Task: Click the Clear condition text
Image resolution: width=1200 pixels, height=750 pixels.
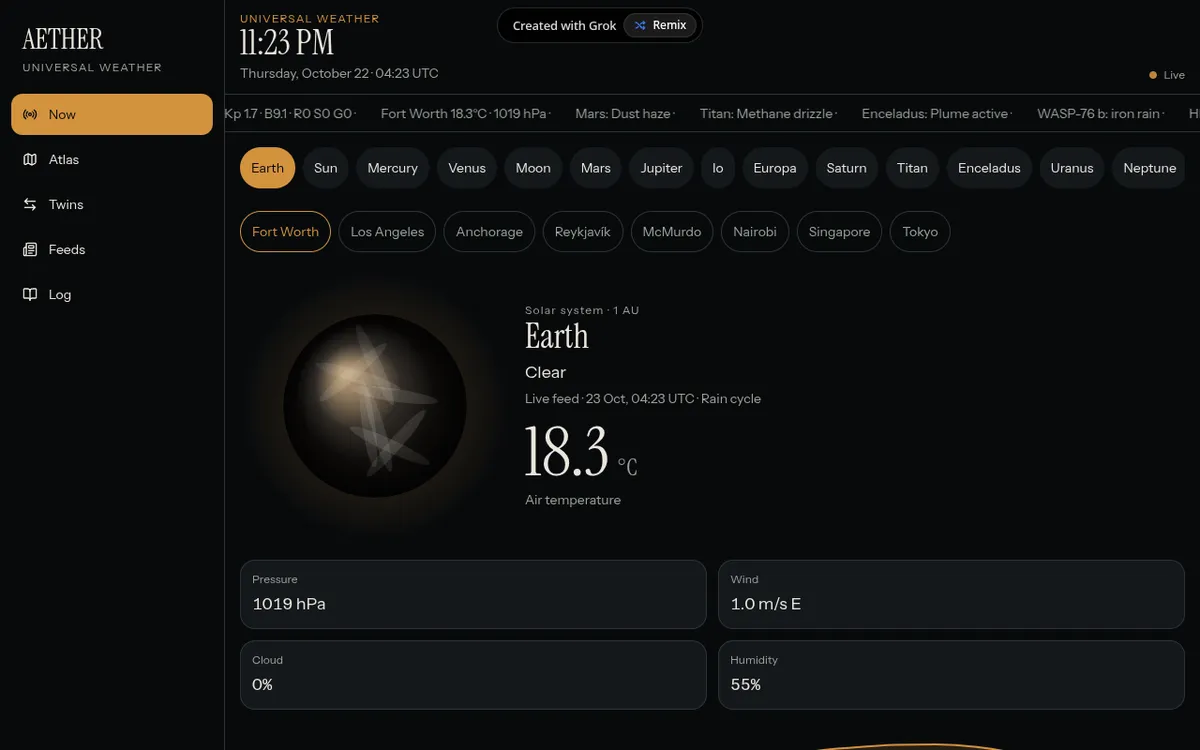Action: point(546,372)
